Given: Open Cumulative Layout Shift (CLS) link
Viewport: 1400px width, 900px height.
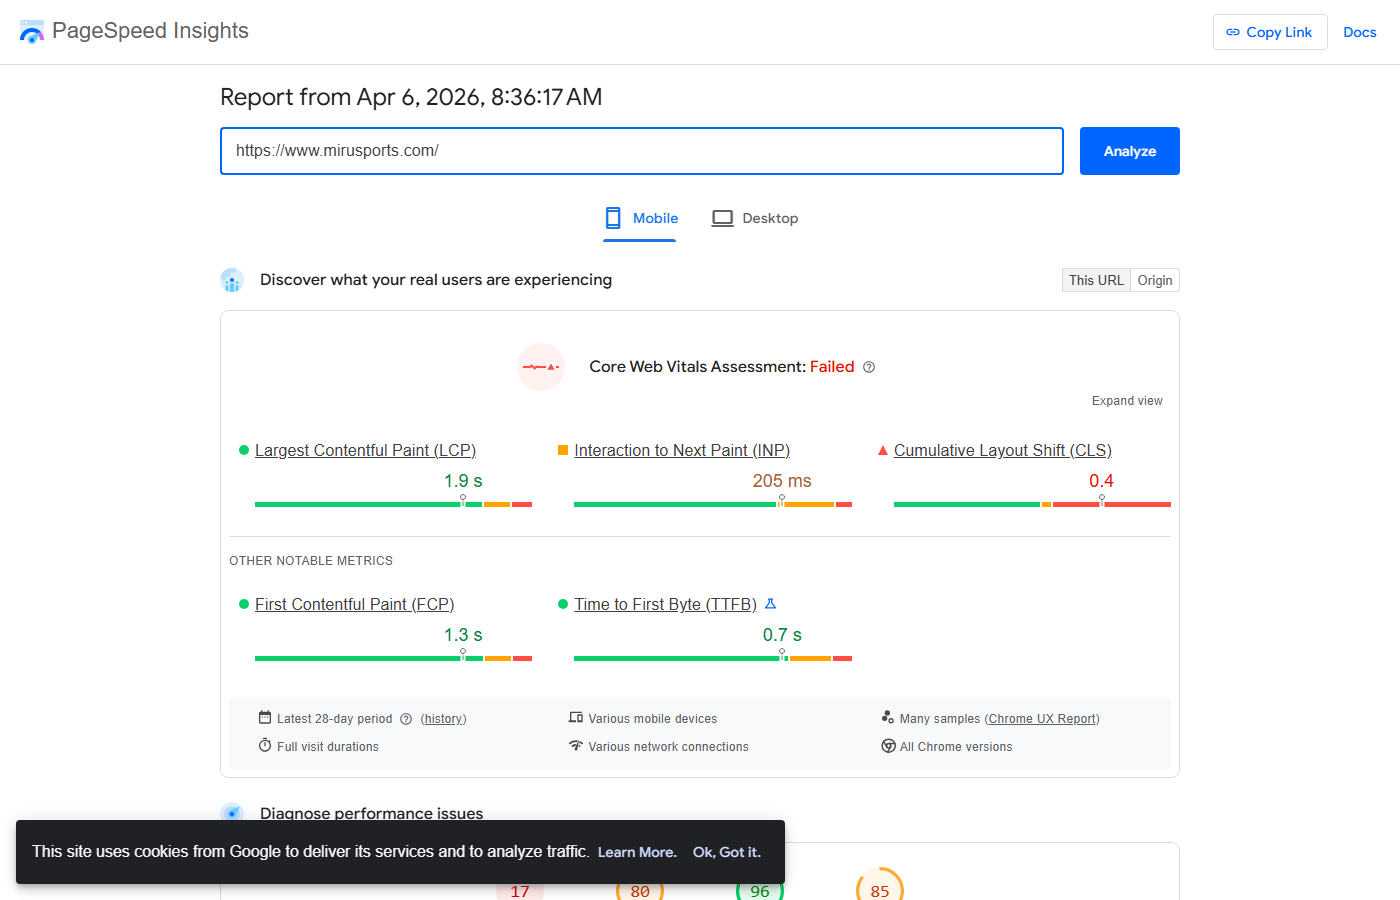Looking at the screenshot, I should [x=1003, y=450].
